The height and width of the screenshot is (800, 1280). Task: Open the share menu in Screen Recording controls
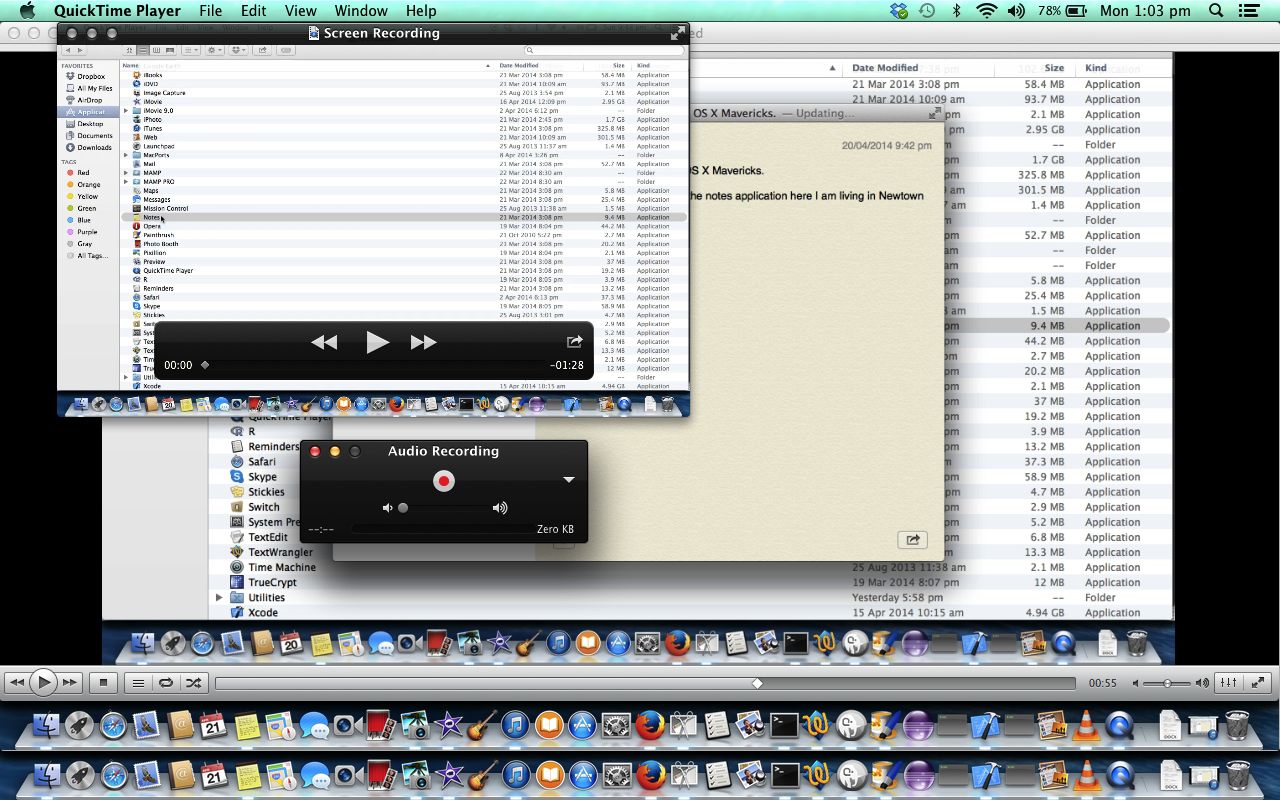575,341
